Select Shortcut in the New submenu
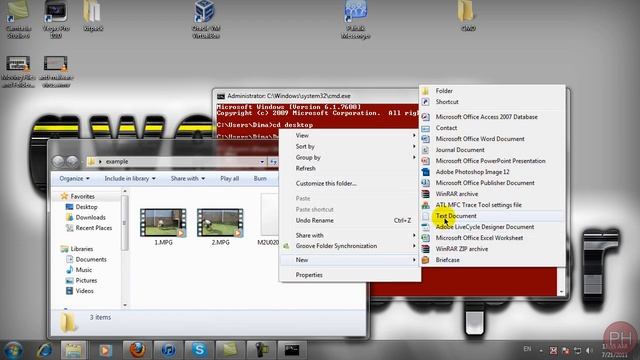 pos(447,102)
